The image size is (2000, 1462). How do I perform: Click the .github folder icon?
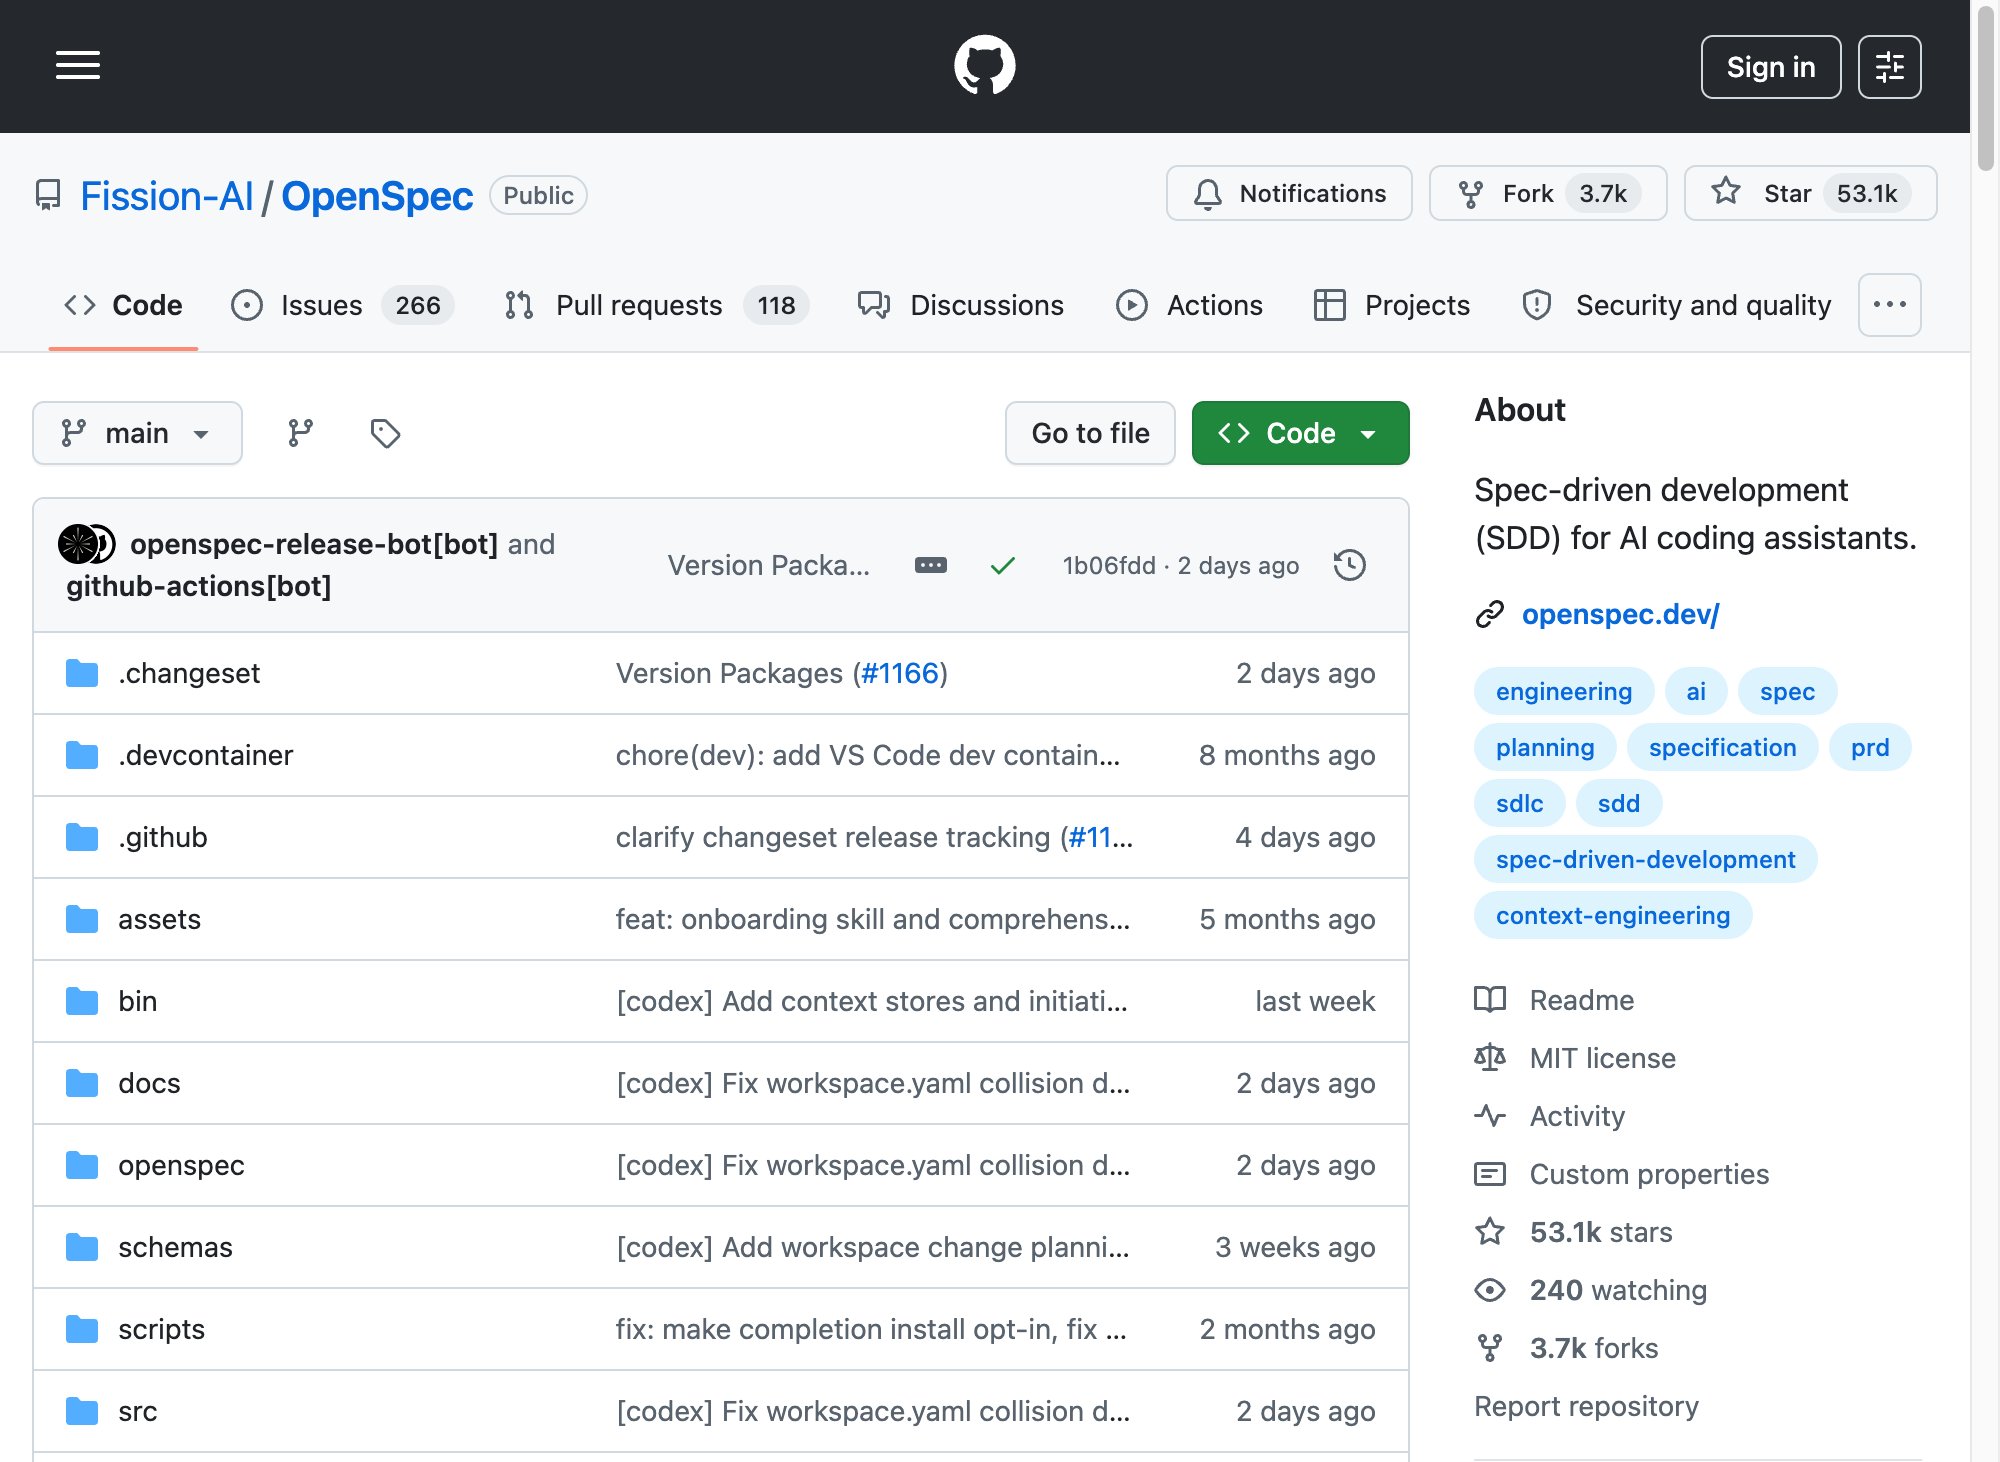82,837
